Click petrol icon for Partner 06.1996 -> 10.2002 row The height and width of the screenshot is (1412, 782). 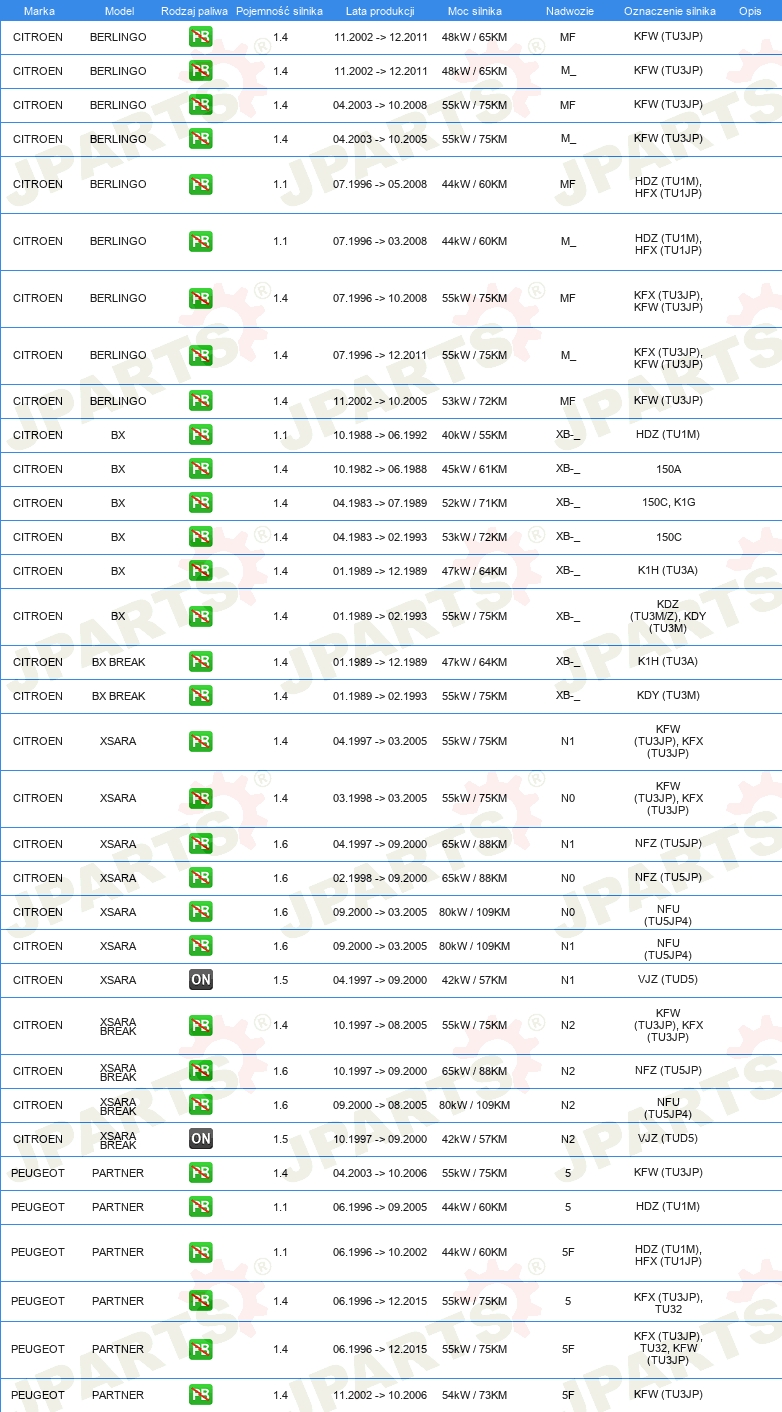tap(201, 1252)
